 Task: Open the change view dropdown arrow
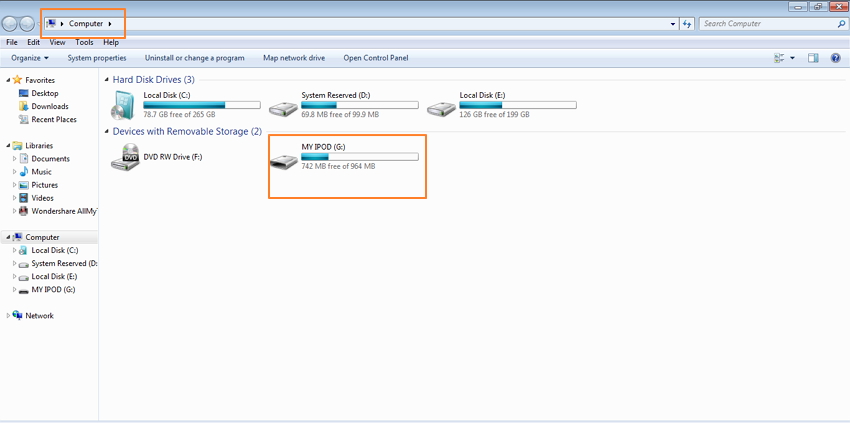click(792, 58)
